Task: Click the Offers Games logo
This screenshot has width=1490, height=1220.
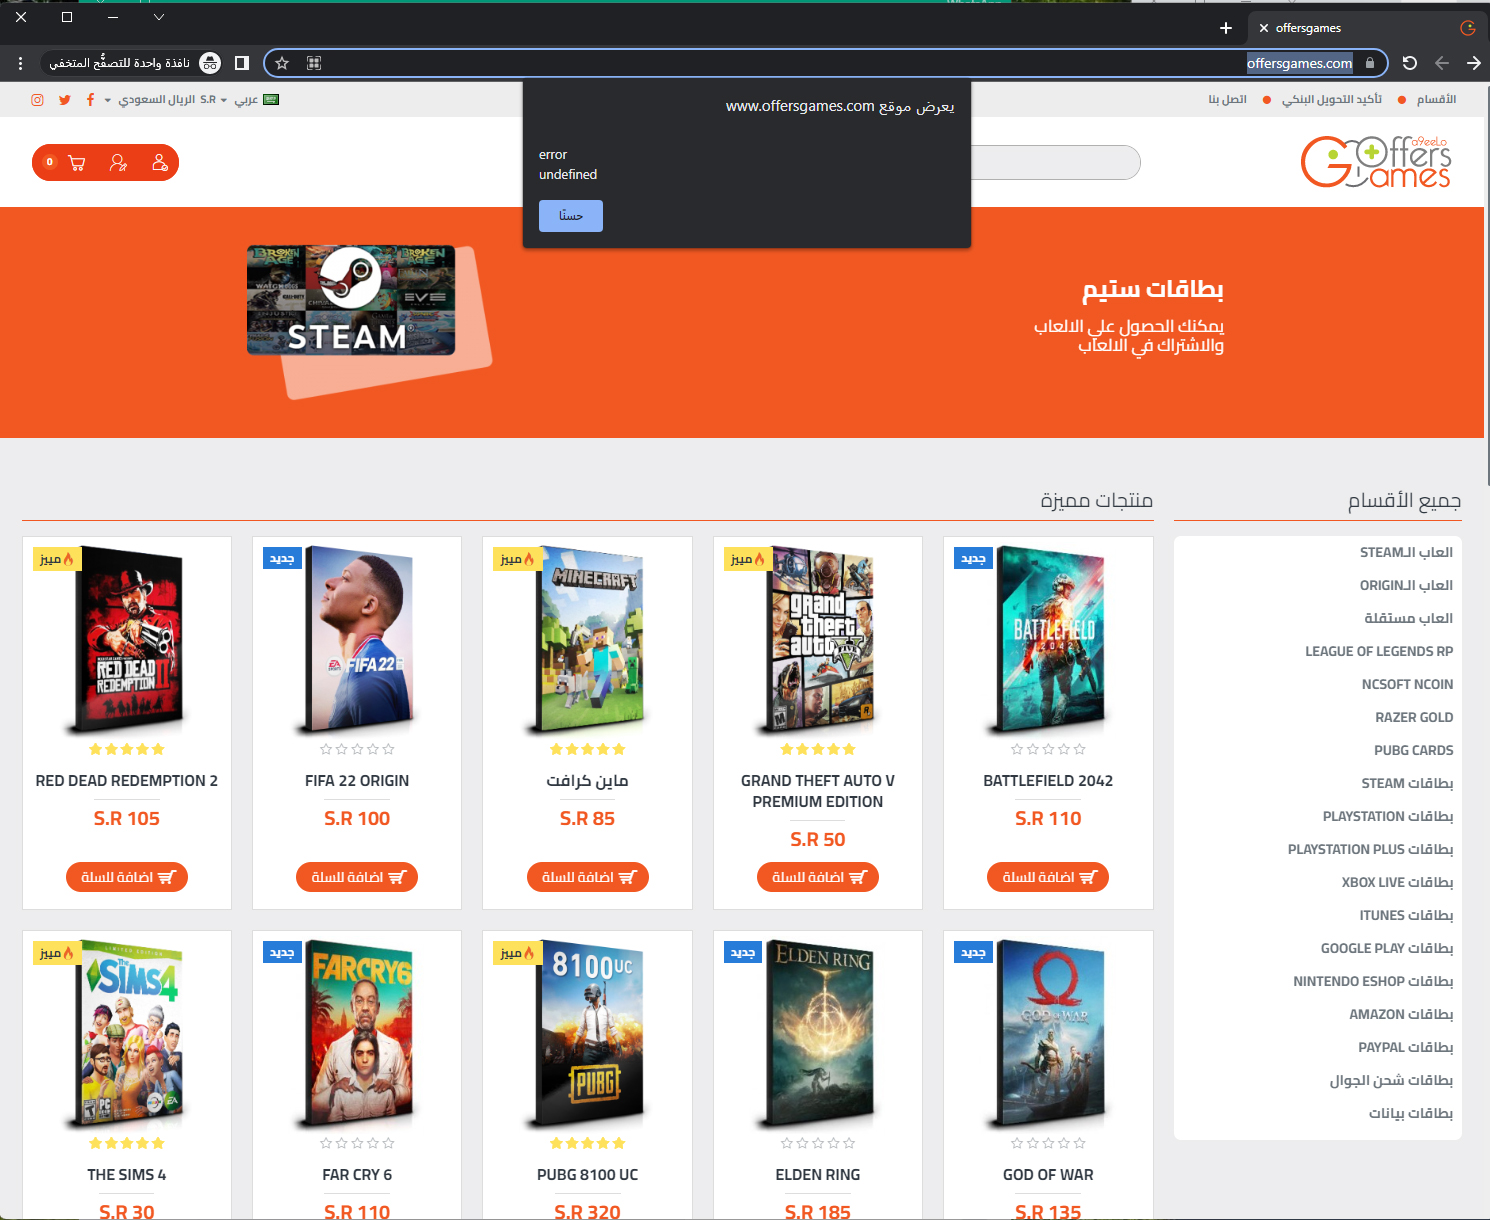Action: (1376, 162)
